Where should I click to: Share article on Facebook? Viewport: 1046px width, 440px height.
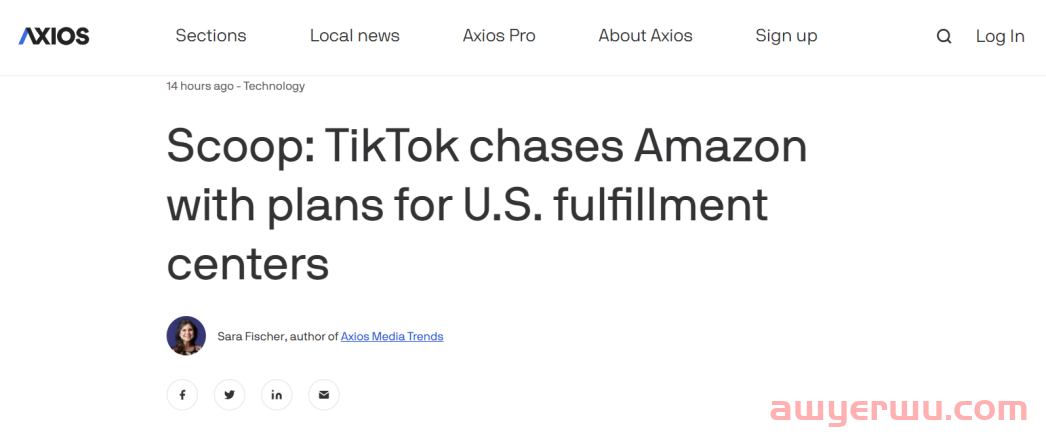[x=182, y=395]
